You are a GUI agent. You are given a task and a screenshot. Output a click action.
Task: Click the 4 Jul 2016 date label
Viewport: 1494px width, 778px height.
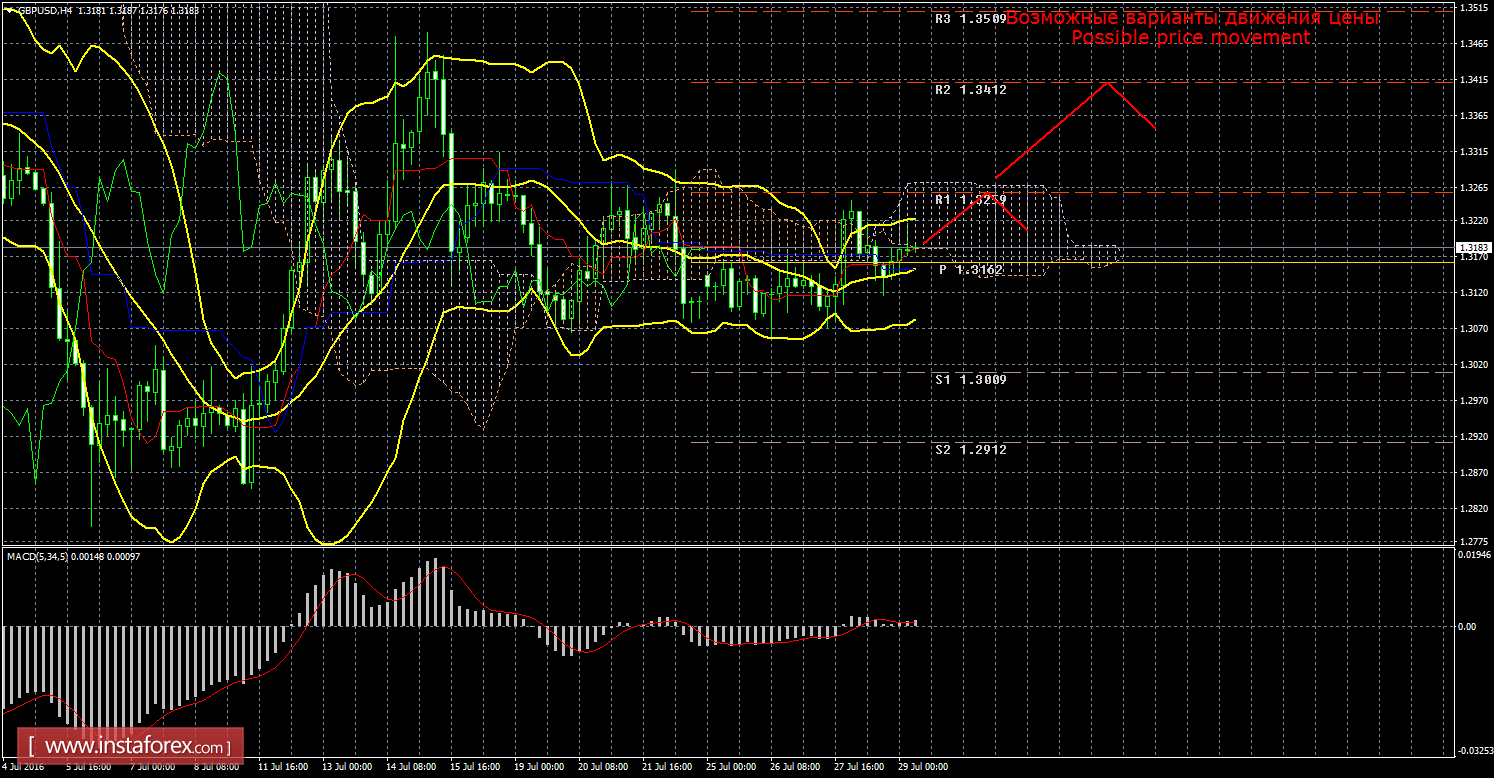[21, 768]
